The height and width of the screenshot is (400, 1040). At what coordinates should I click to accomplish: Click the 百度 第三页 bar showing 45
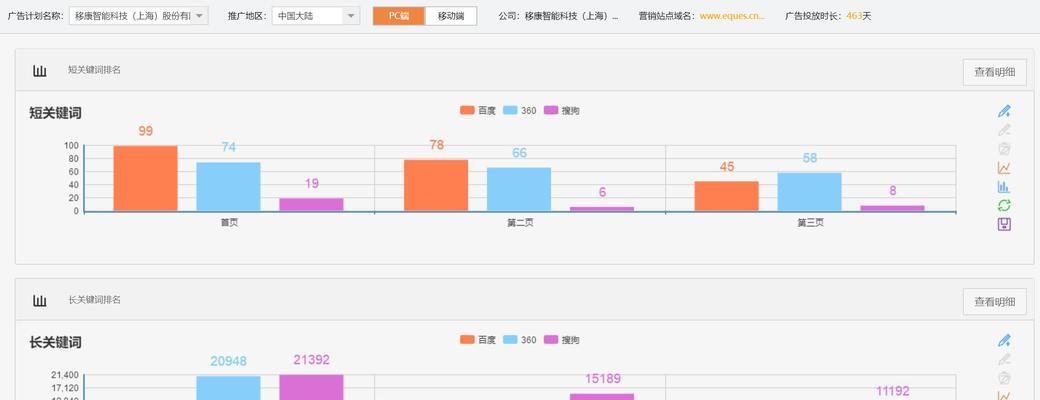point(726,196)
